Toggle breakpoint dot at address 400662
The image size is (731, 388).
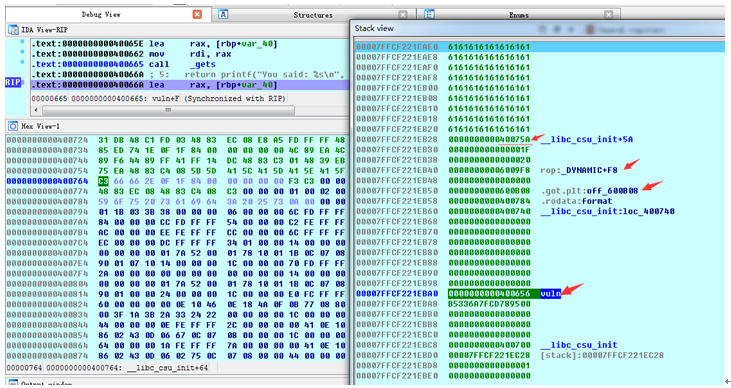tap(22, 52)
